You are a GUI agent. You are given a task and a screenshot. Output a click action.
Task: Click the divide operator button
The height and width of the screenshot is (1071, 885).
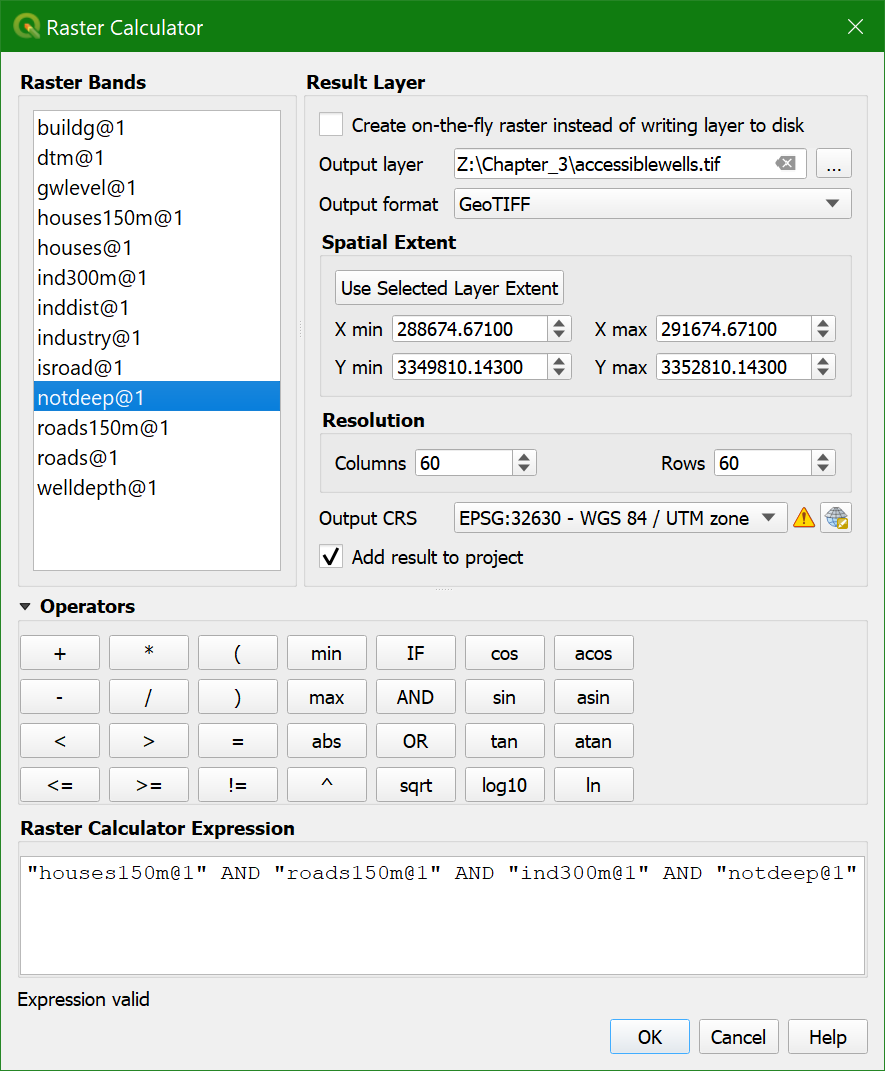149,697
